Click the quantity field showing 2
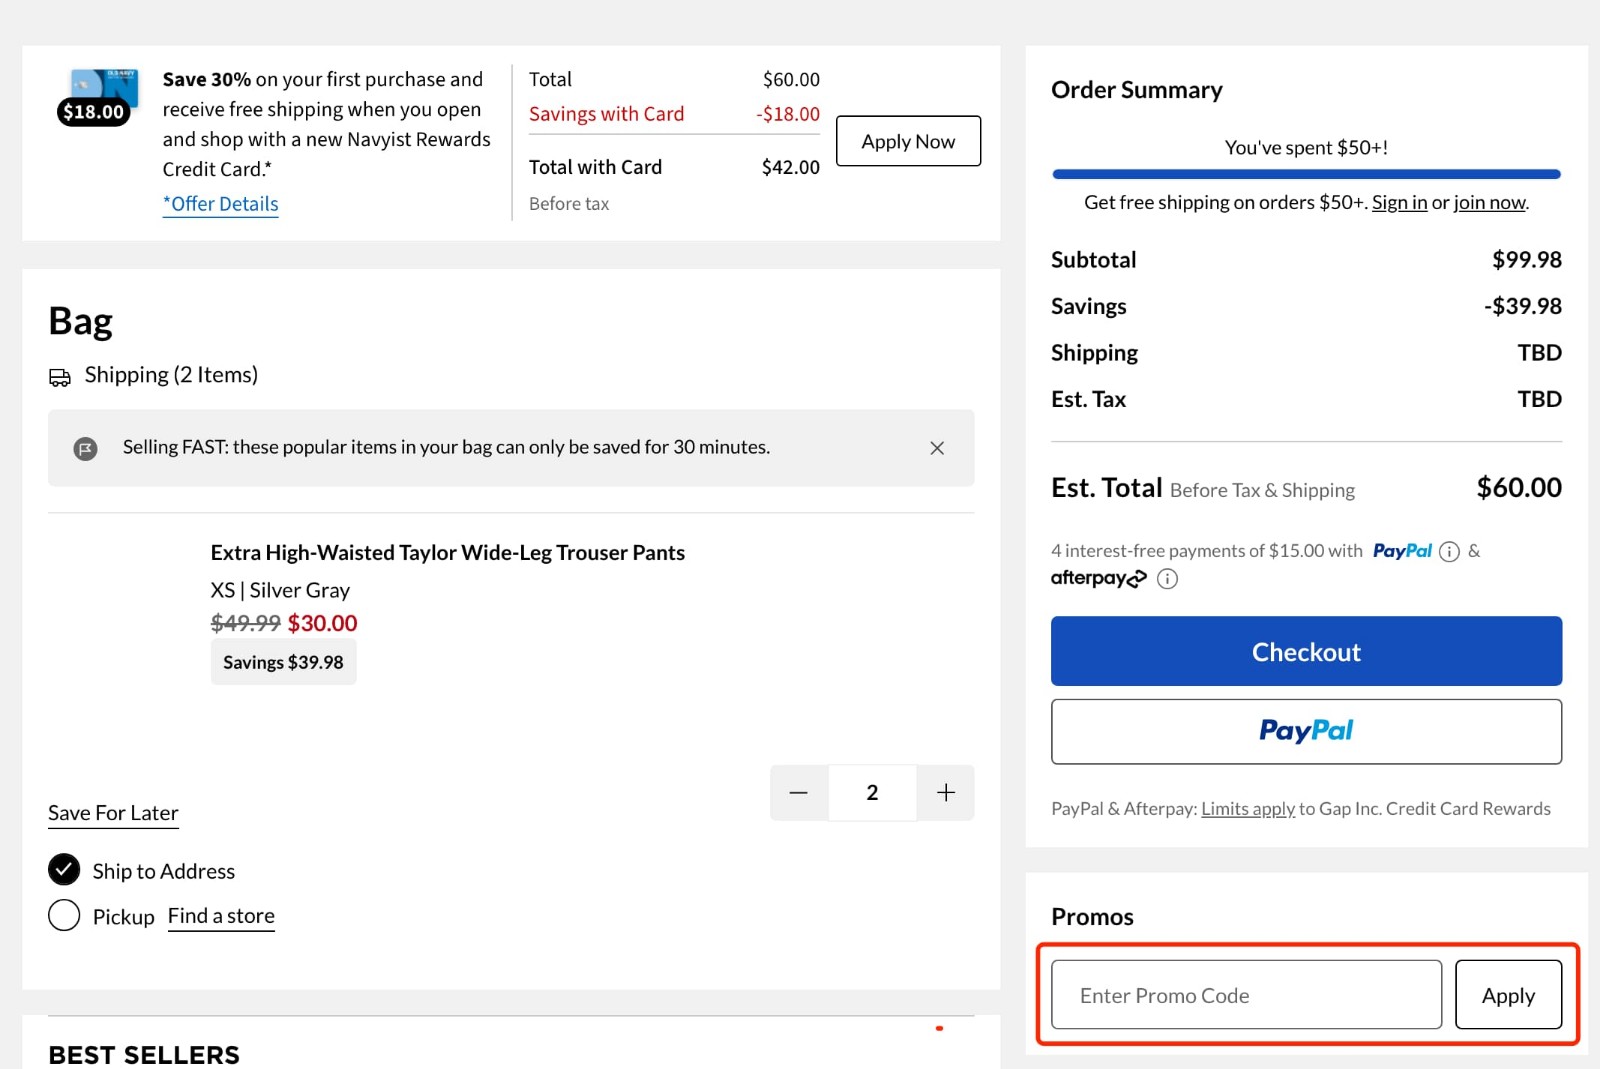Screen dimensions: 1600x1069 click(x=872, y=792)
